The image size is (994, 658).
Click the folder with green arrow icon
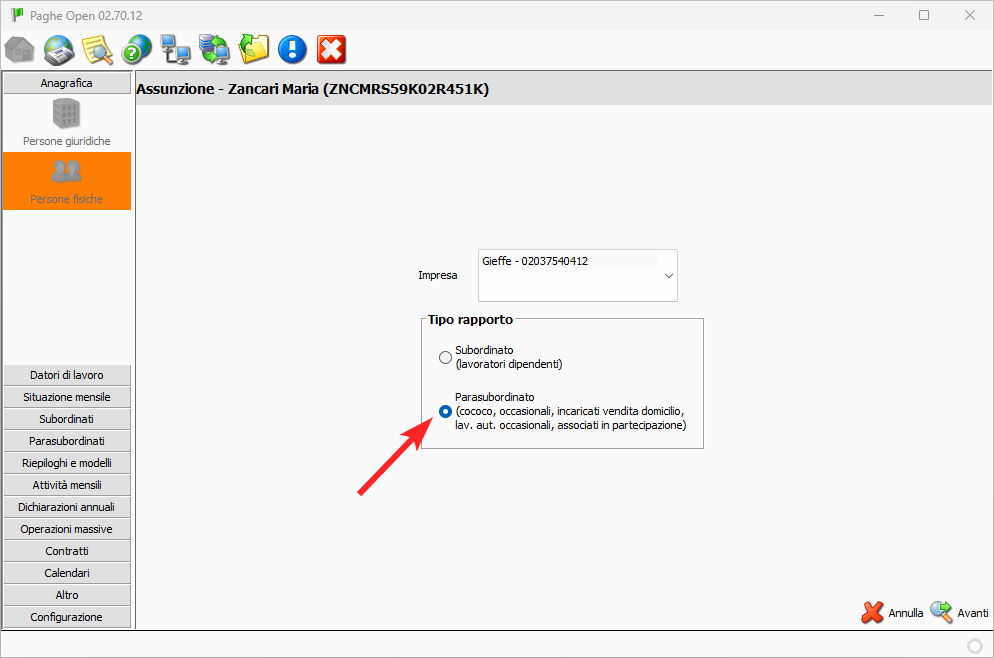(254, 49)
